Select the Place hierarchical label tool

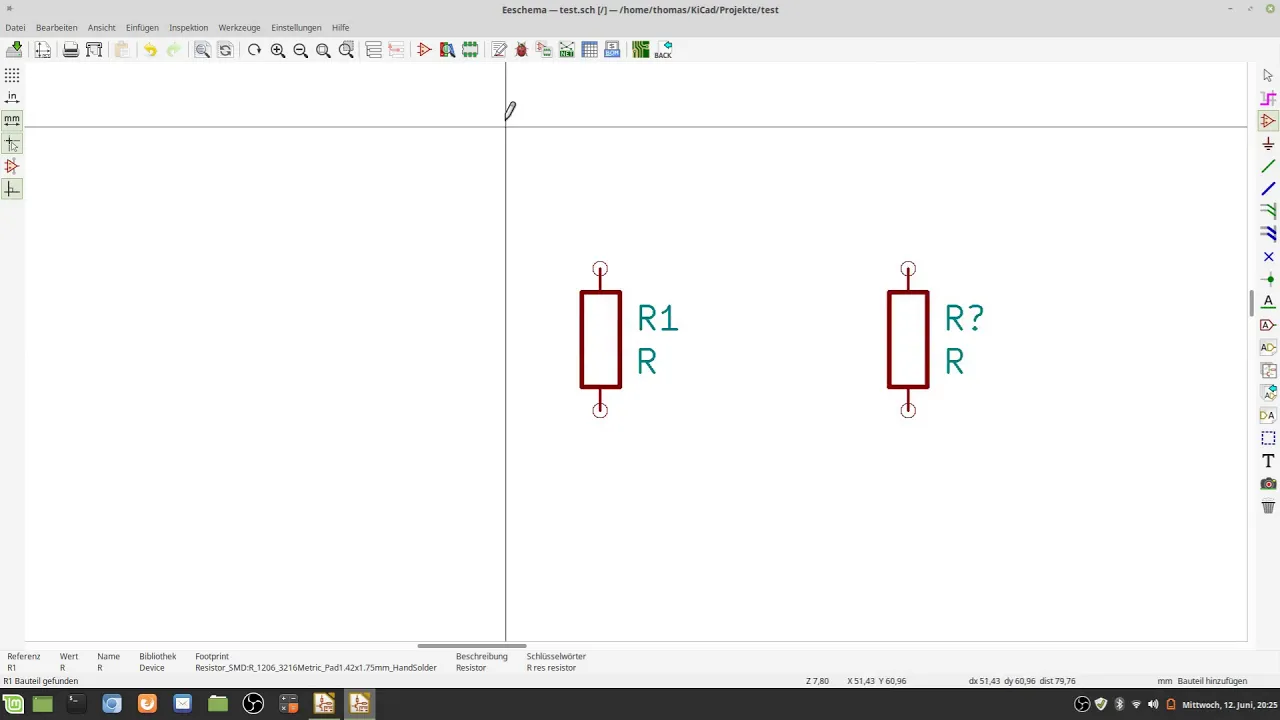pos(1268,347)
